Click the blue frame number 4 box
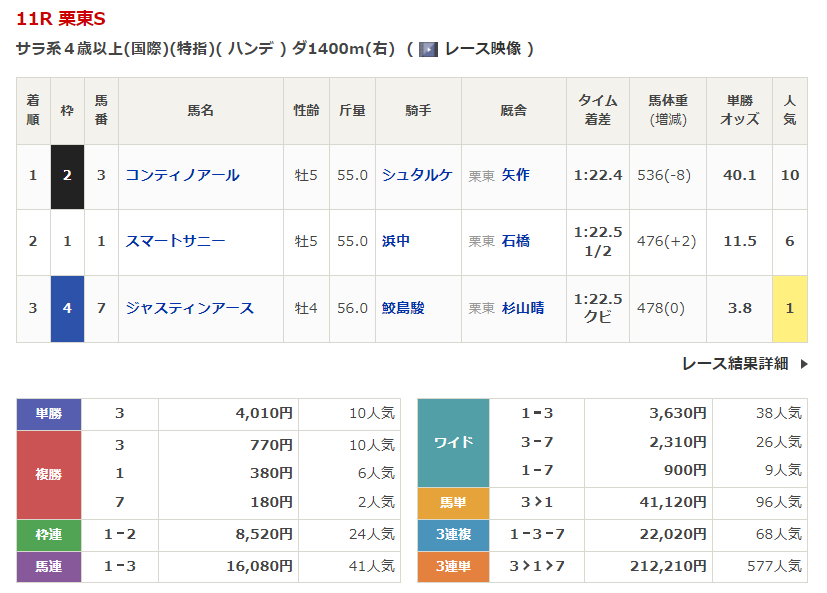827x593 pixels. click(x=67, y=308)
